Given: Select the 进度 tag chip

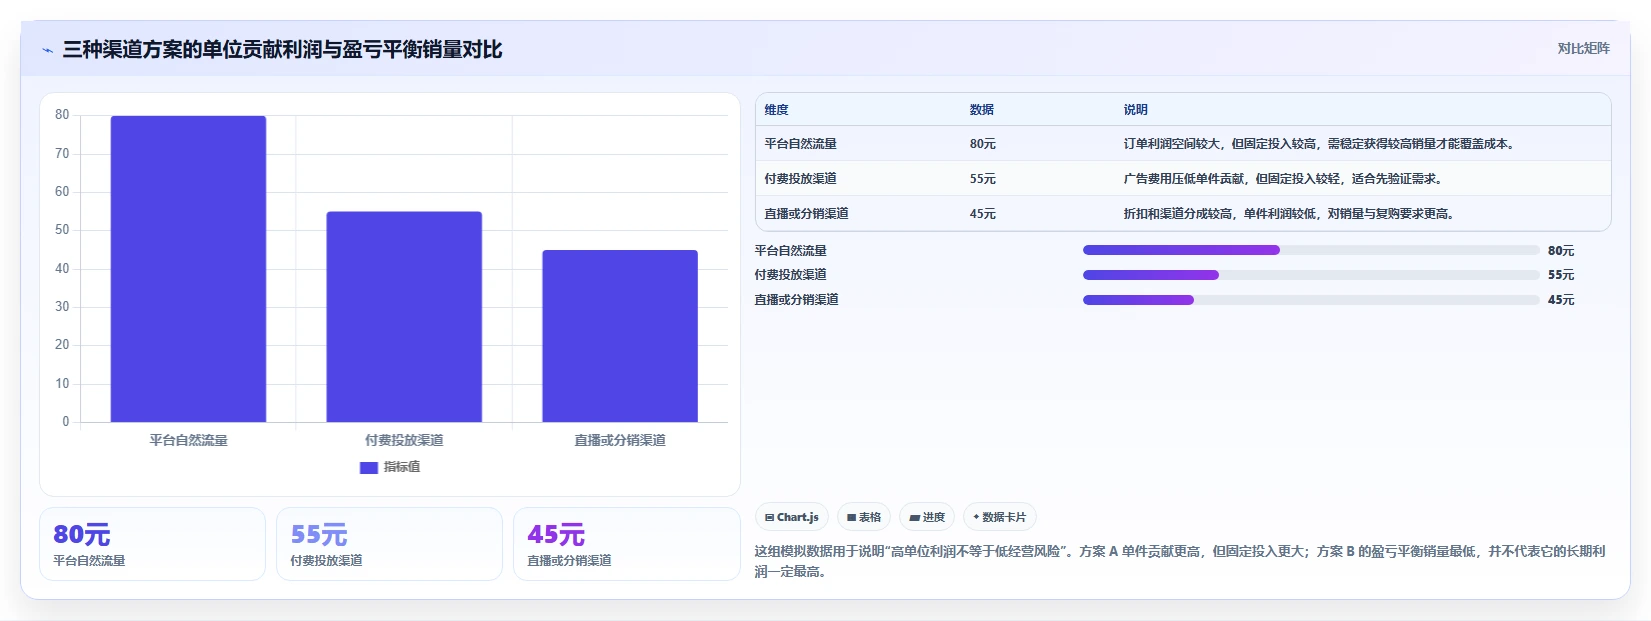Looking at the screenshot, I should tap(927, 517).
